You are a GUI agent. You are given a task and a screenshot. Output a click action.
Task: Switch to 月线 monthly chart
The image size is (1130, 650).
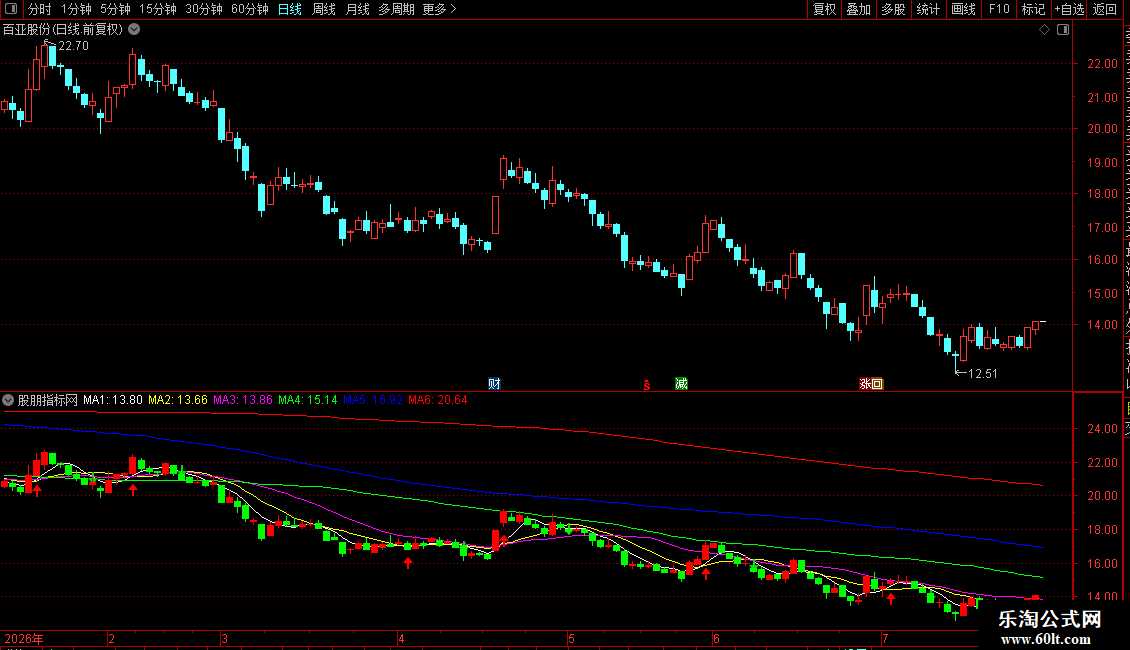[x=357, y=9]
